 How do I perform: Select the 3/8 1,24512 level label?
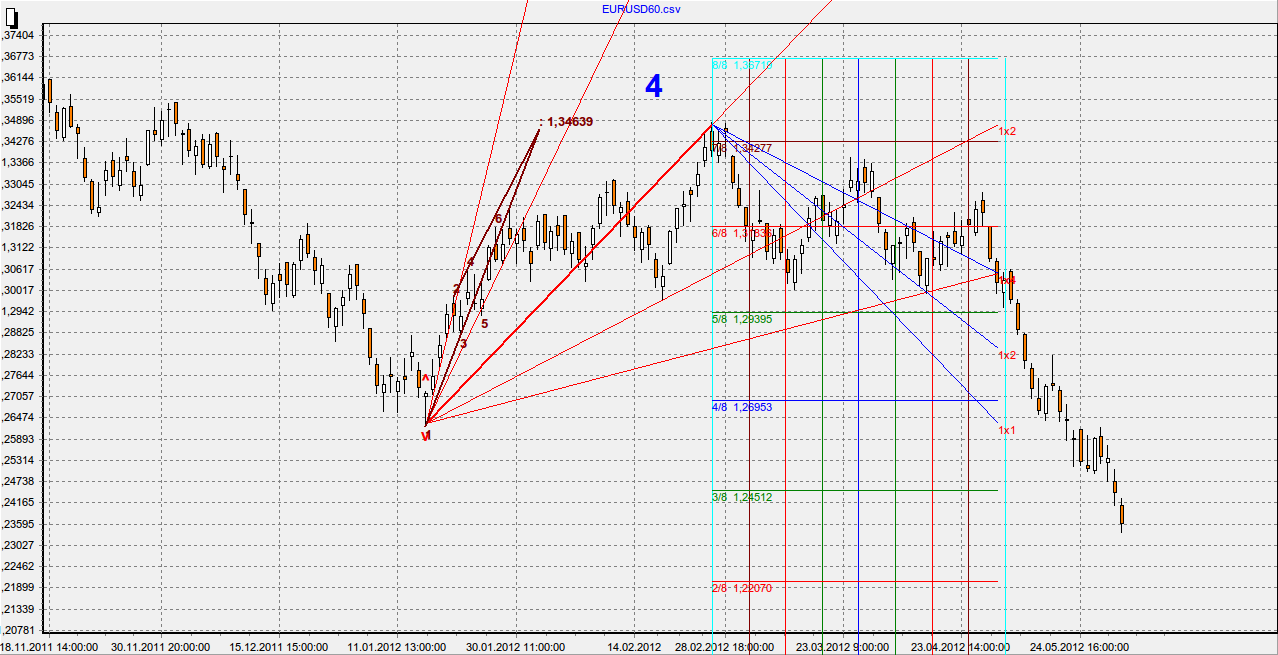741,497
